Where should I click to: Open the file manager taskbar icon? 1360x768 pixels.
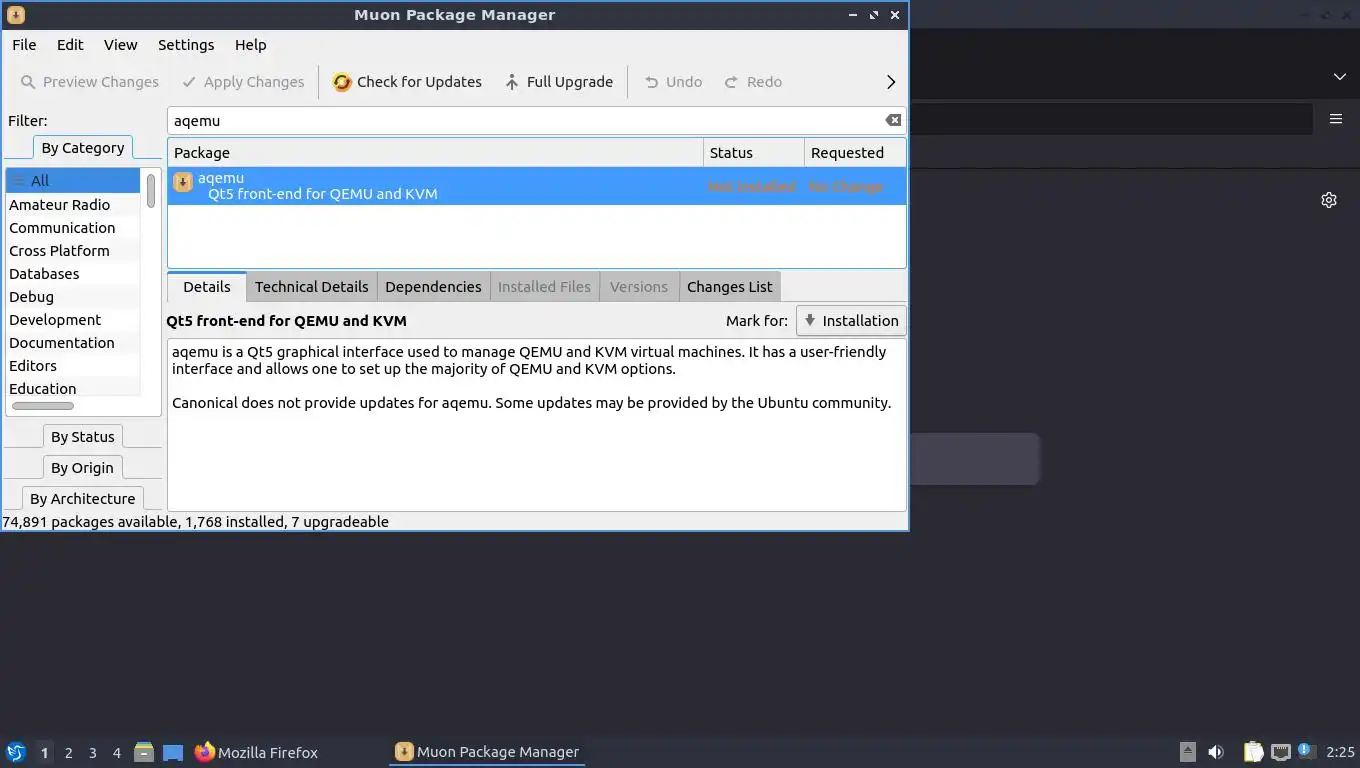coord(144,752)
